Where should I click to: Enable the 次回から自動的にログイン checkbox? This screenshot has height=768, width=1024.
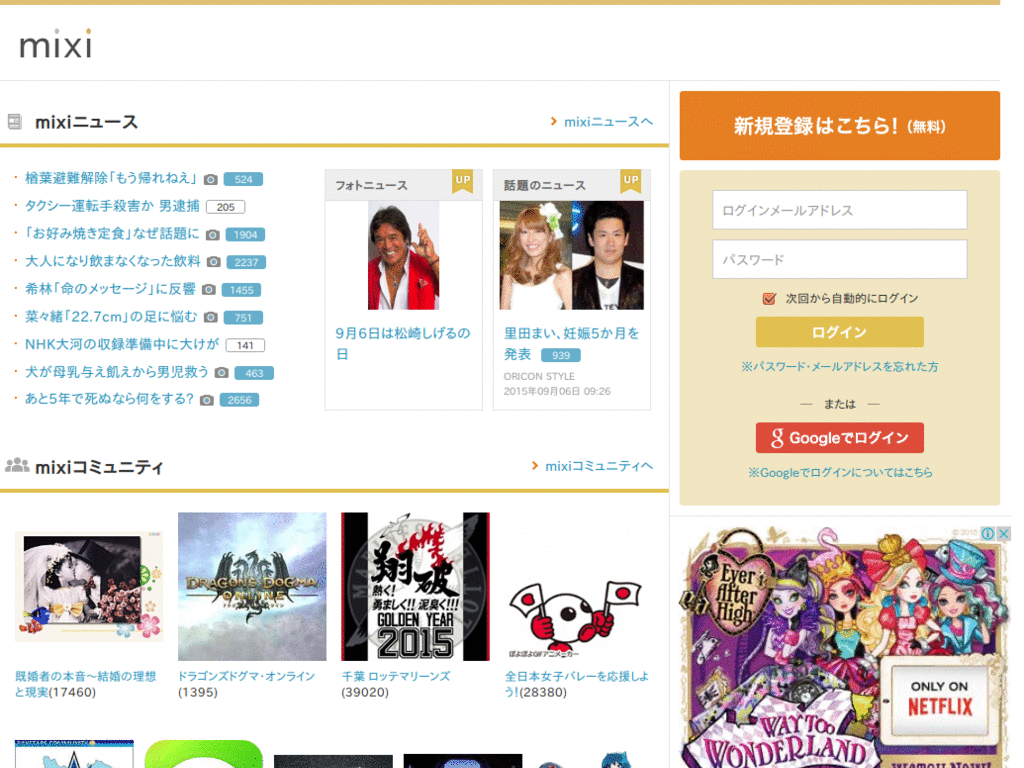767,298
